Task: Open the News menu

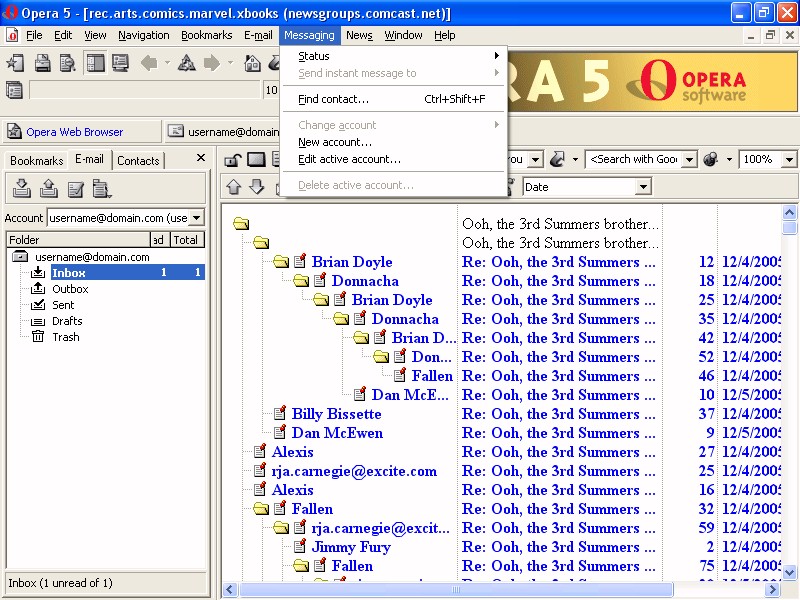Action: (359, 35)
